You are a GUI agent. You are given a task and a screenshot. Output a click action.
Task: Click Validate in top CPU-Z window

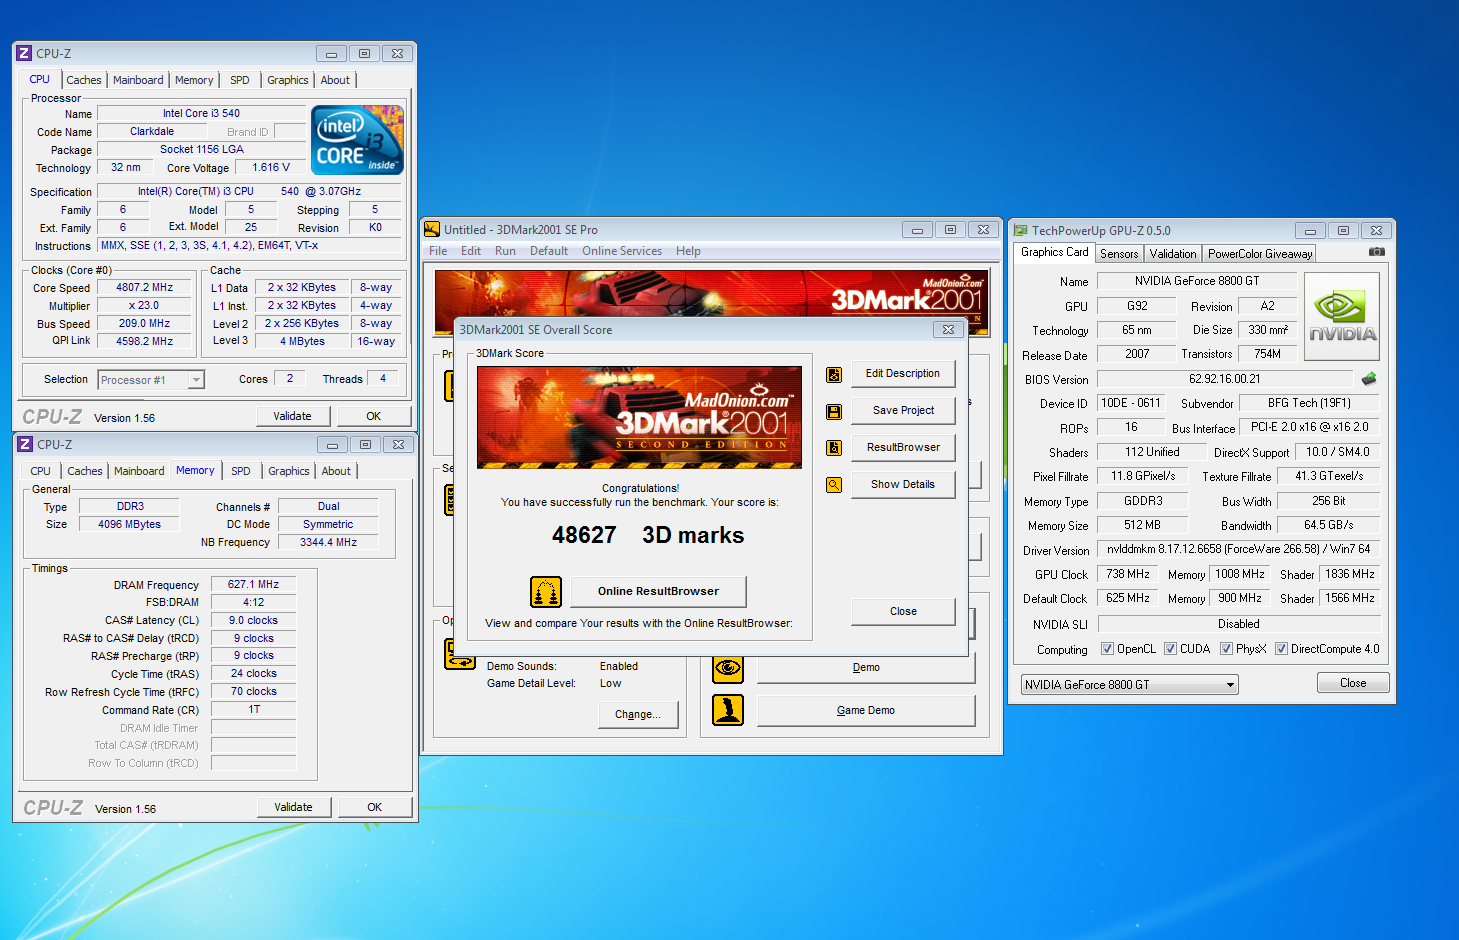[x=292, y=416]
